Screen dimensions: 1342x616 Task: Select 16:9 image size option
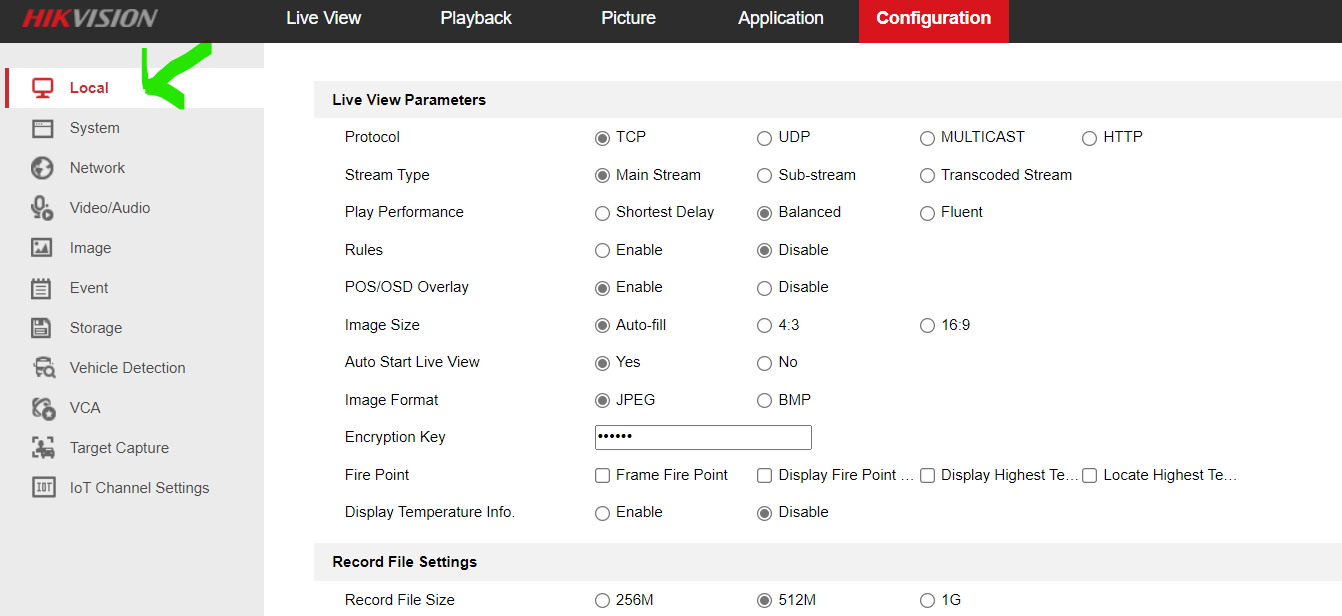pyautogui.click(x=927, y=326)
